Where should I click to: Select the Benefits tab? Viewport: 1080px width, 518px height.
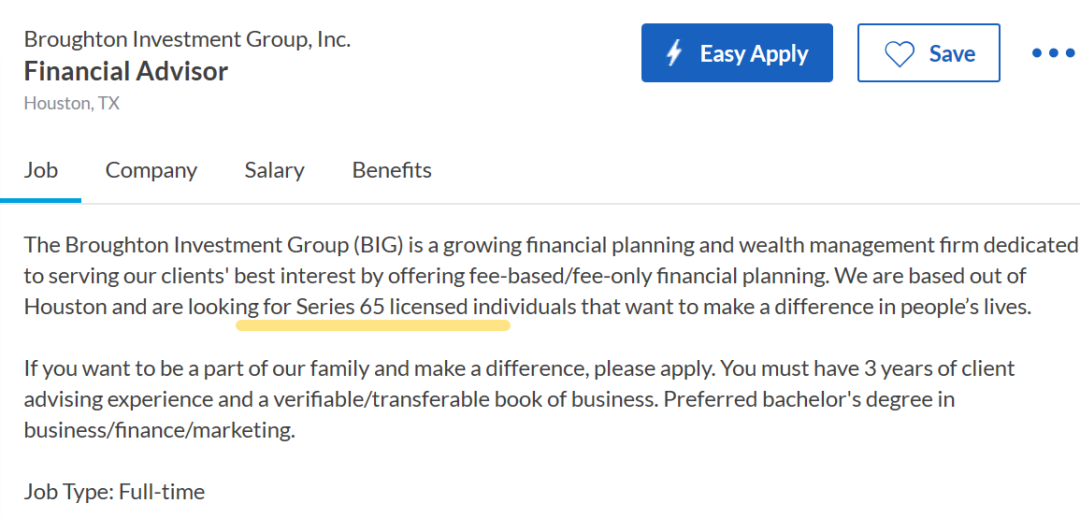click(x=392, y=170)
